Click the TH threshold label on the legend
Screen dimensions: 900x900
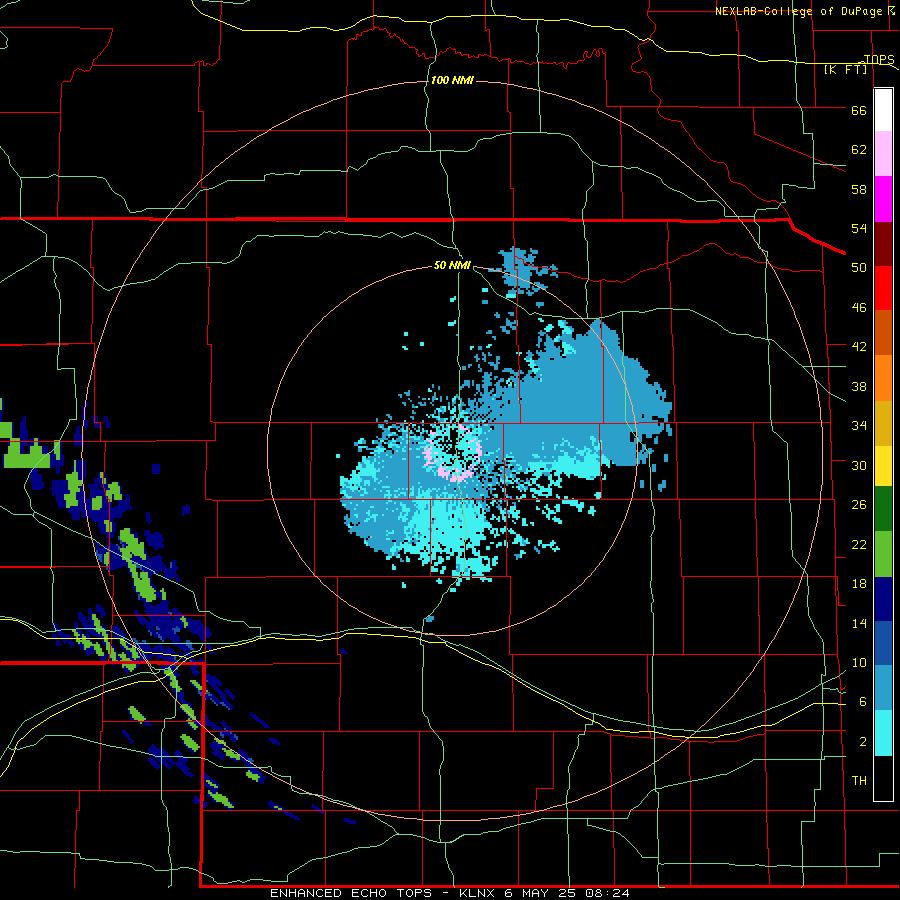coord(859,780)
